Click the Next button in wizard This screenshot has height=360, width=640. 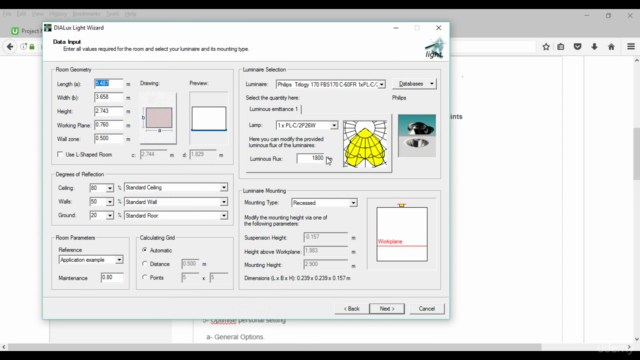387,309
